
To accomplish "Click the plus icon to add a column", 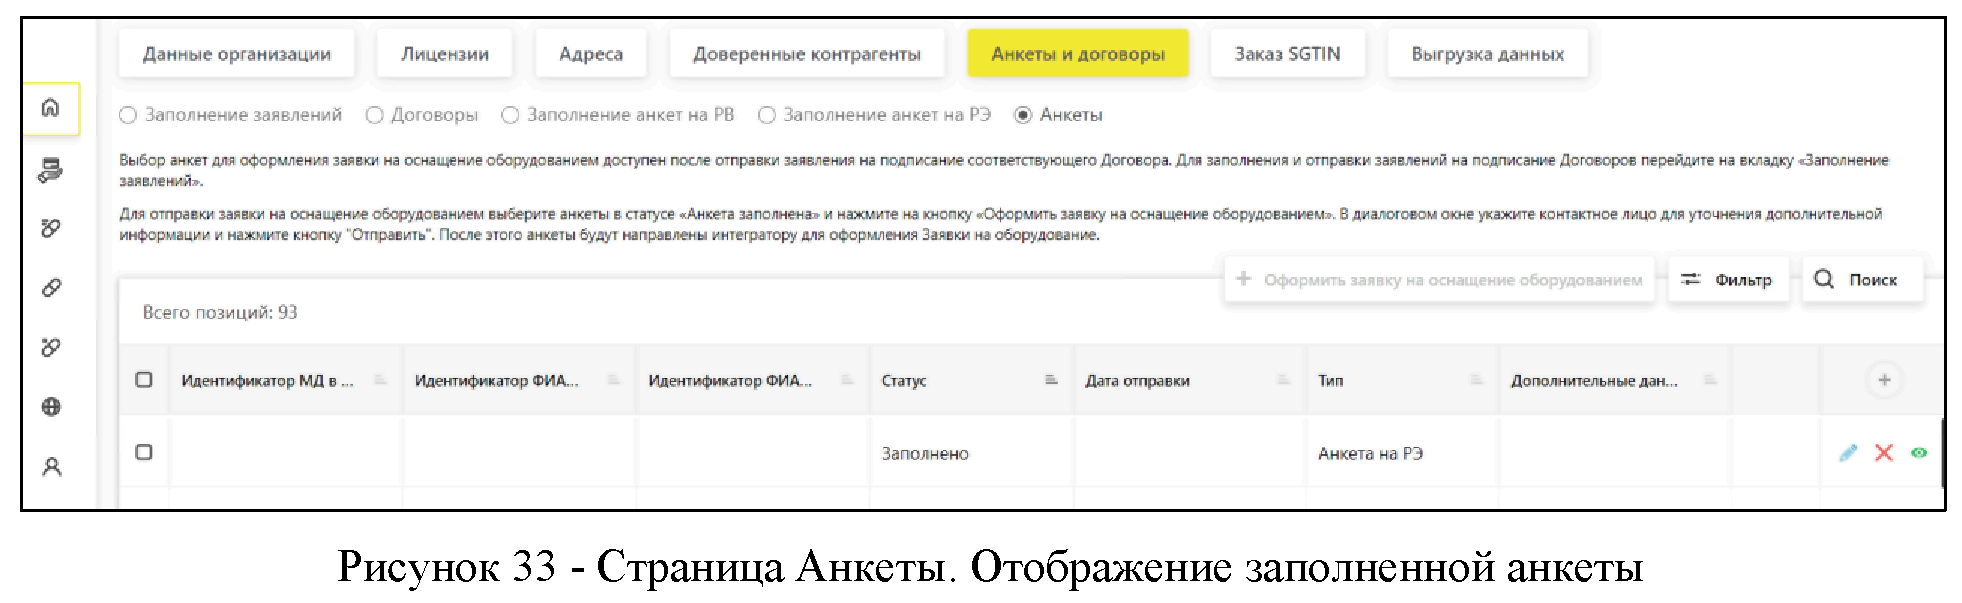I will tap(1884, 380).
